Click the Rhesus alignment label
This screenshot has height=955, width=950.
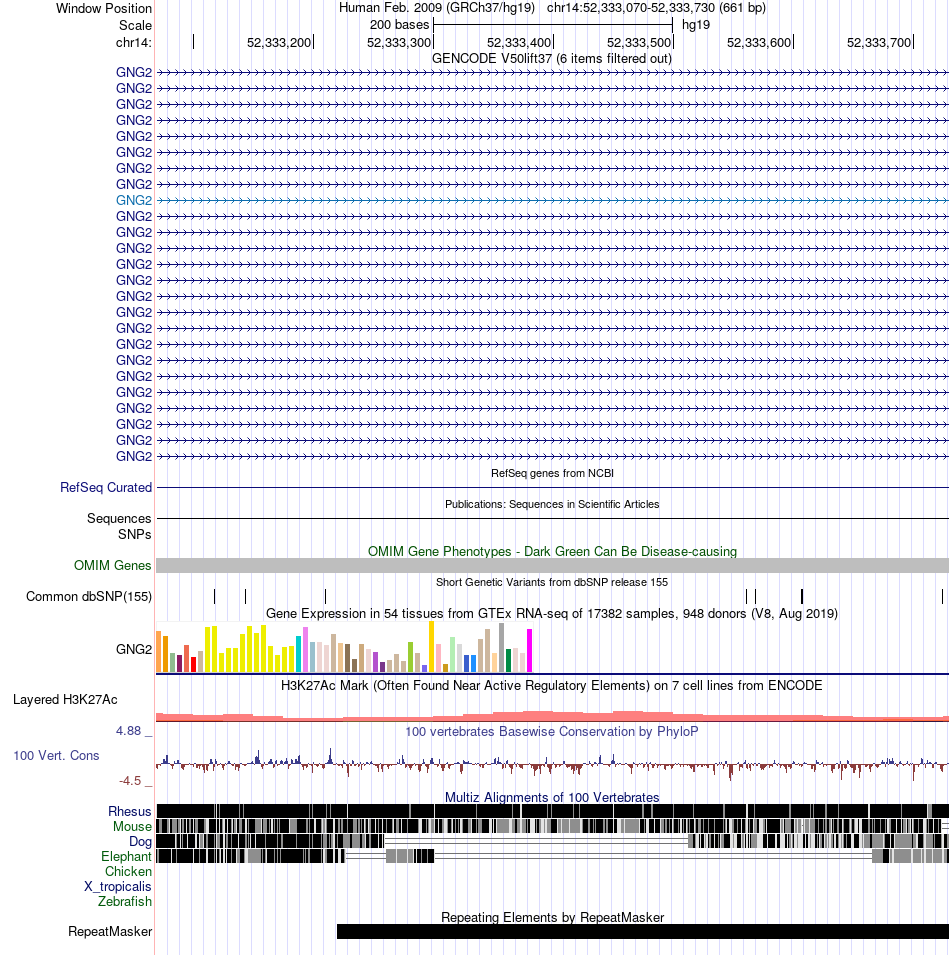coord(130,812)
